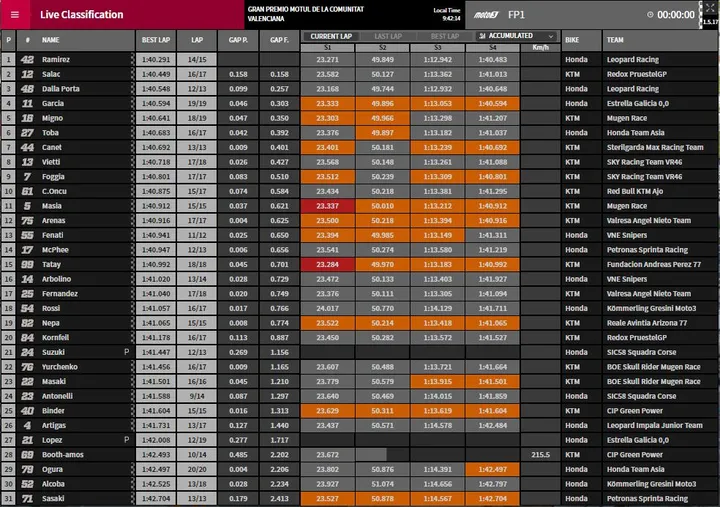
Task: Click Canet's rider number 44
Action: pos(28,147)
